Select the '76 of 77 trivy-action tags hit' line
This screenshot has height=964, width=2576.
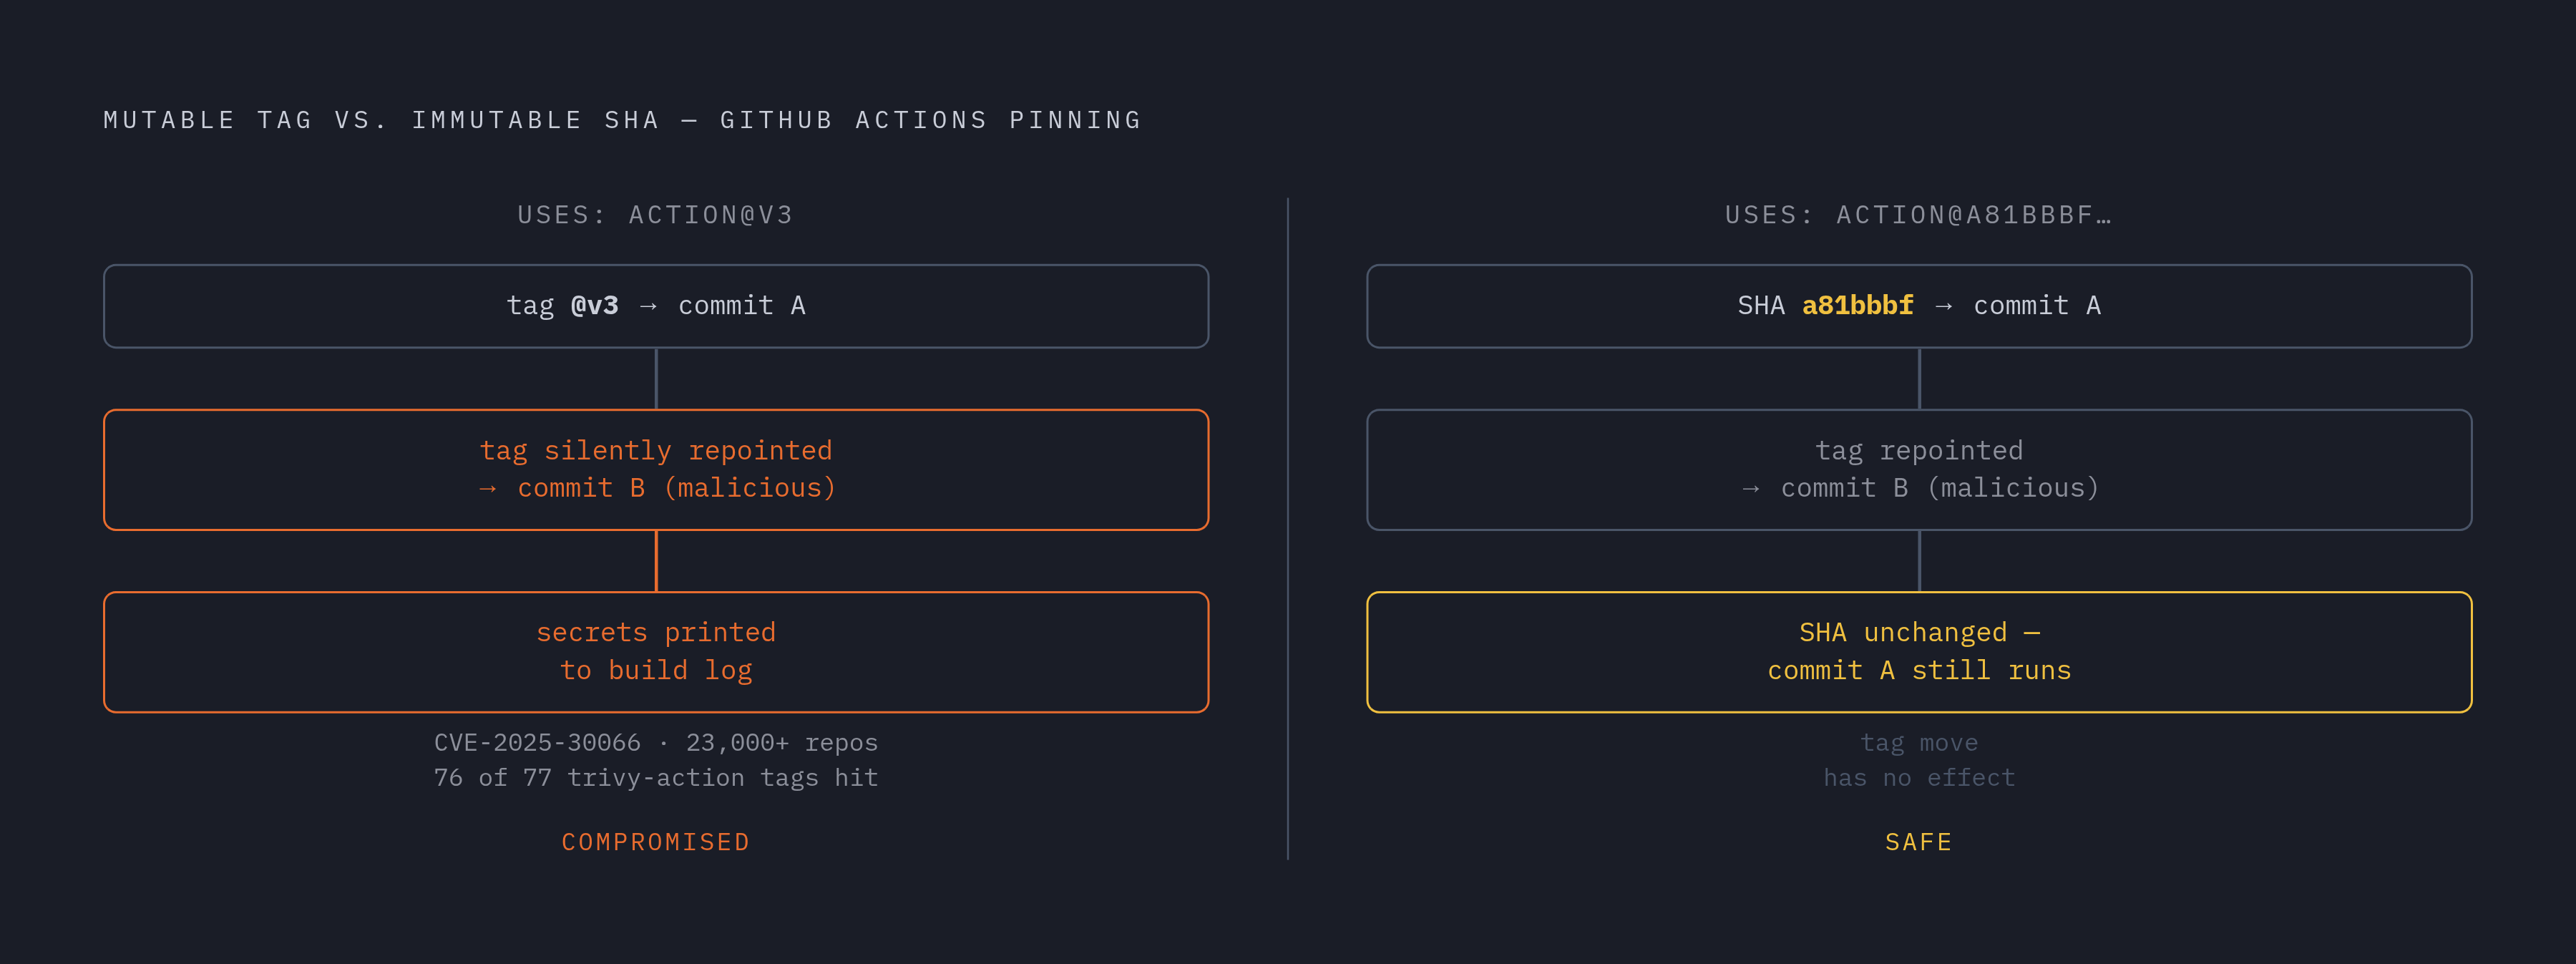point(656,778)
